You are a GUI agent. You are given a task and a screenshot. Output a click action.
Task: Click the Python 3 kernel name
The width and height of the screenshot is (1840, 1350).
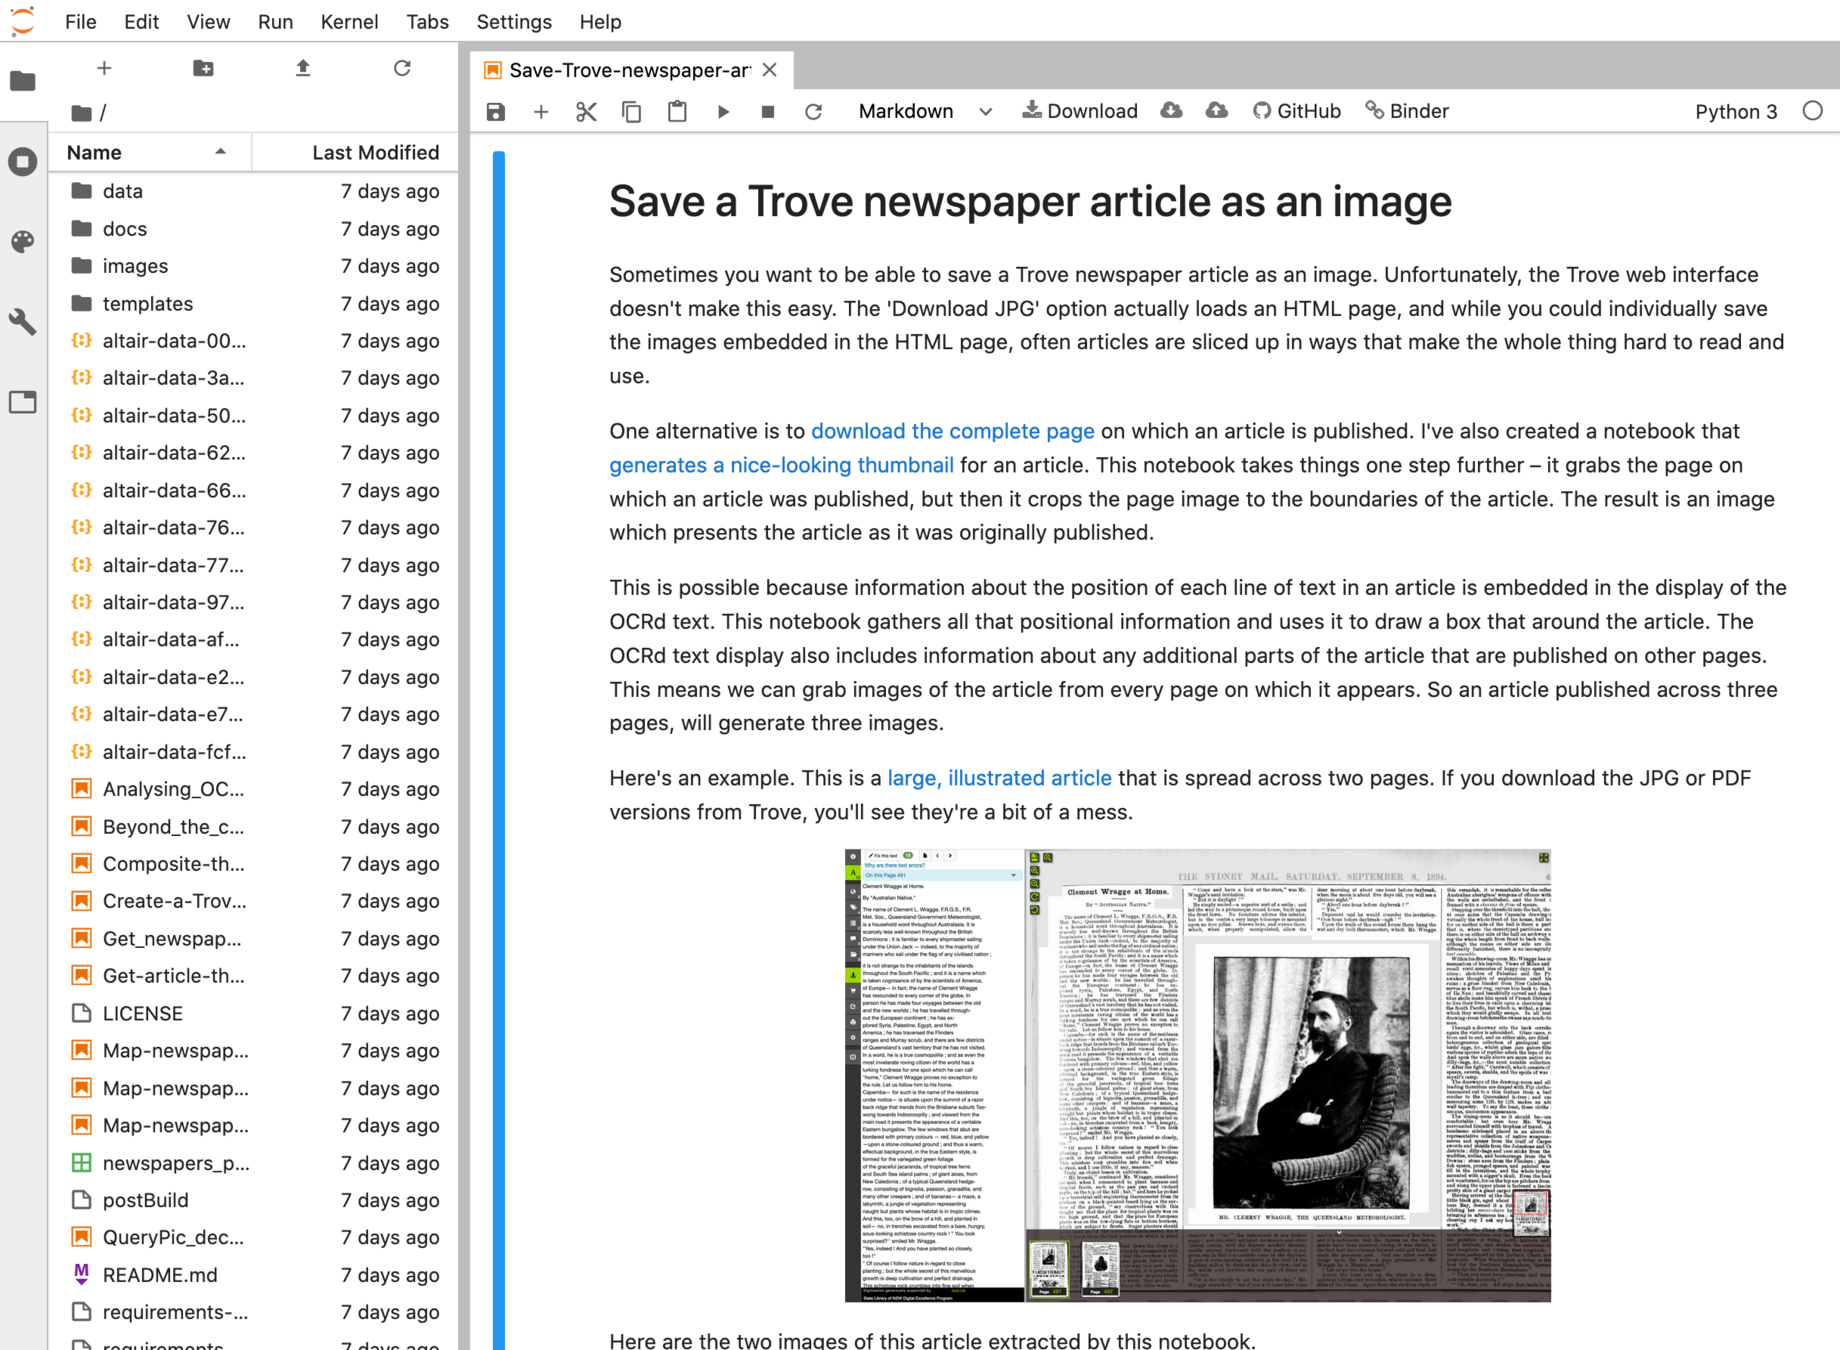pos(1736,111)
